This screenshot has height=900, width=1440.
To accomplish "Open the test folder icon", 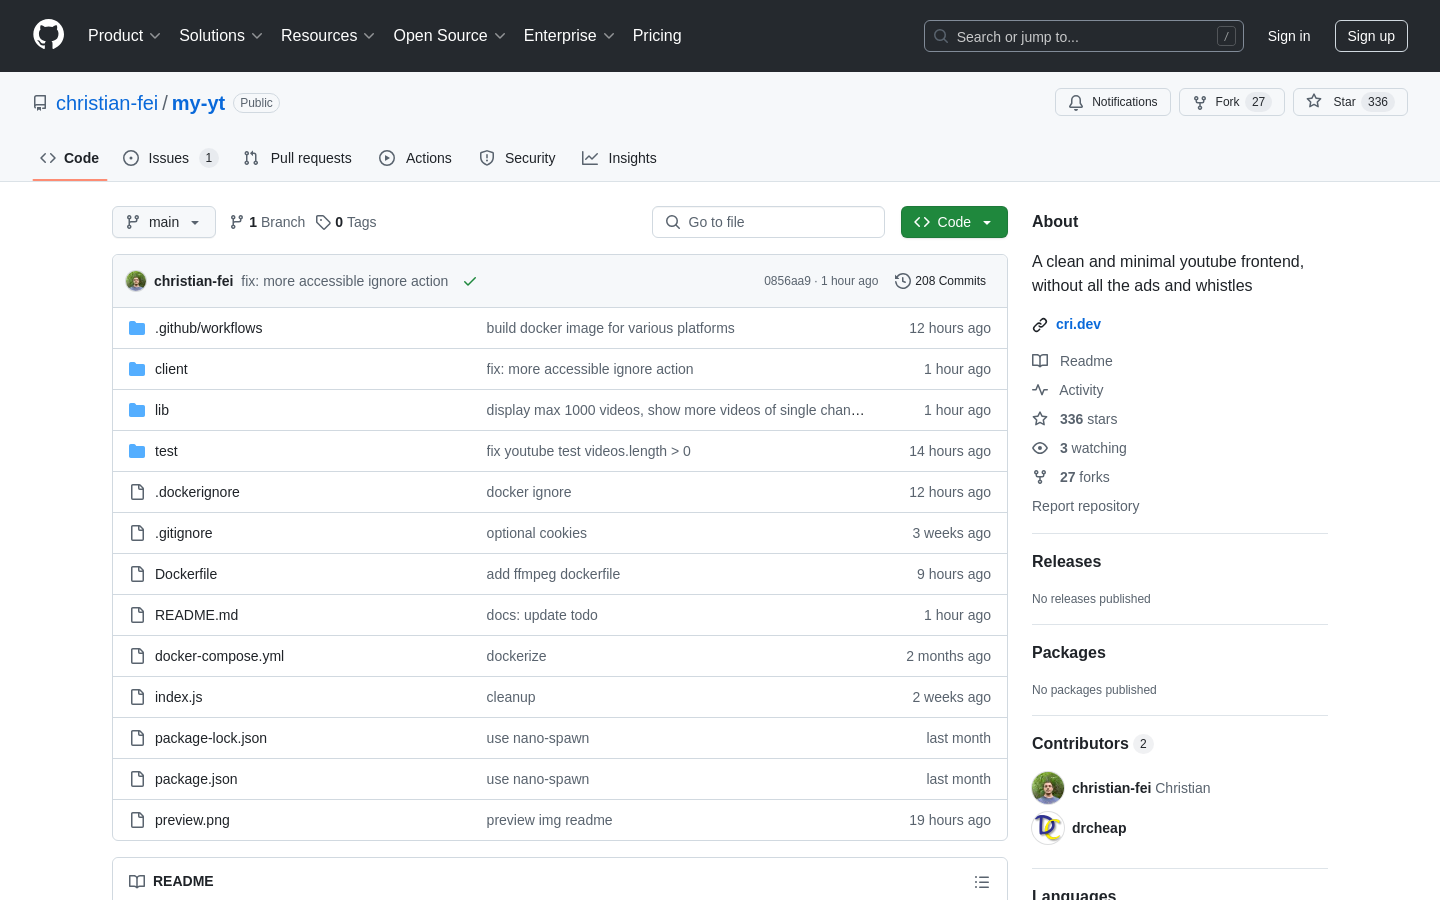I will (x=137, y=451).
